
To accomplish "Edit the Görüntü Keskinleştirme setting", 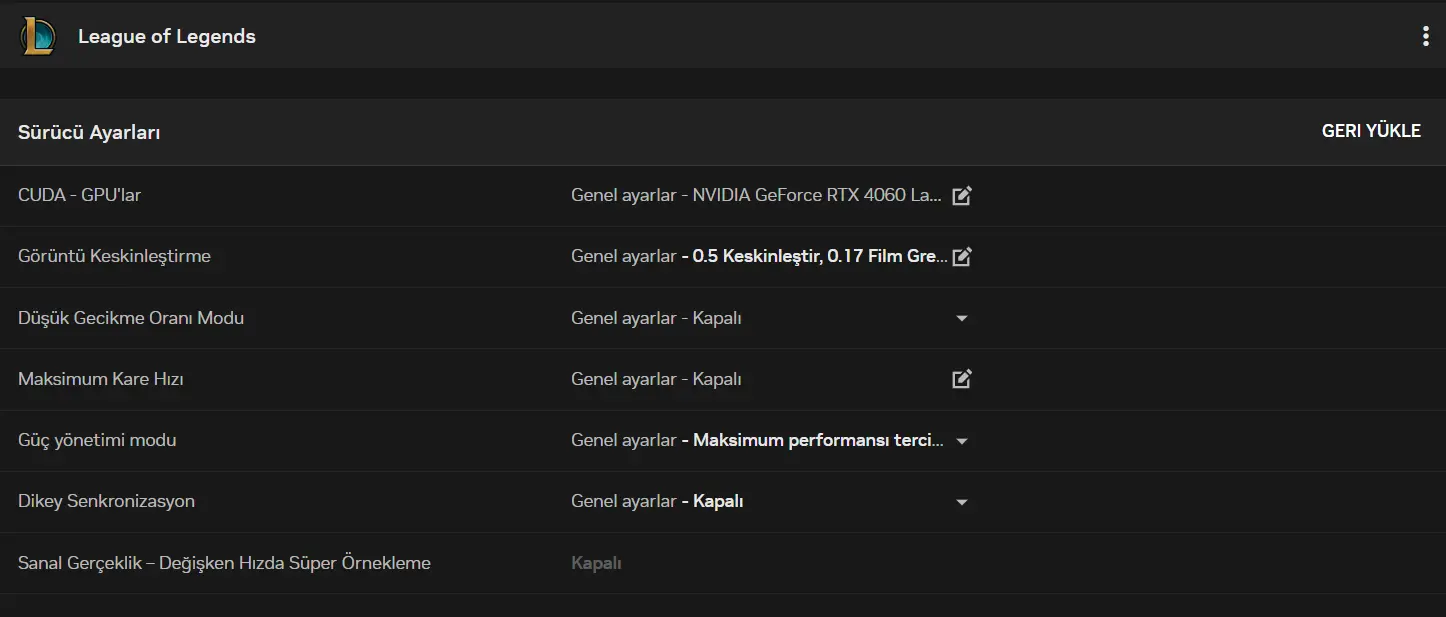I will coord(962,257).
